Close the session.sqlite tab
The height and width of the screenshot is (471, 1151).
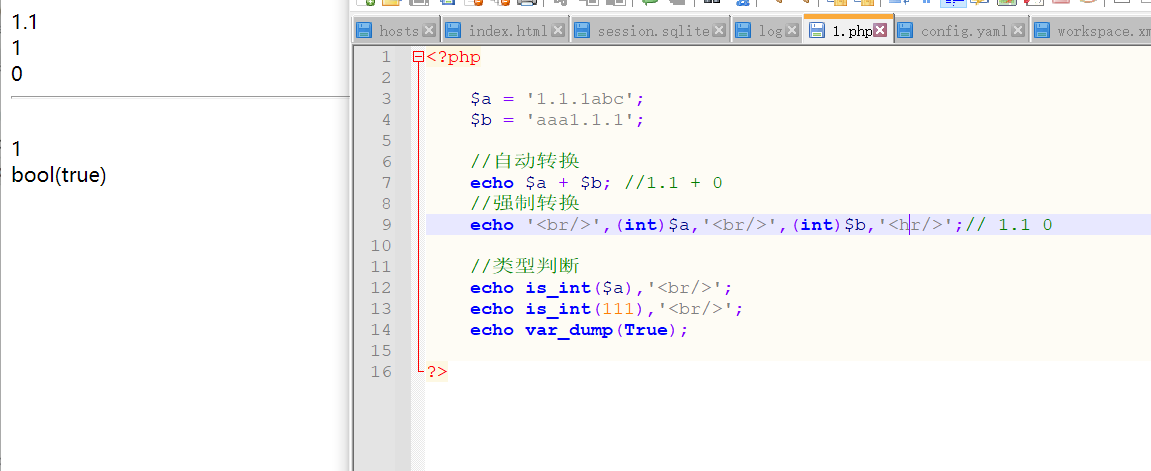point(719,31)
